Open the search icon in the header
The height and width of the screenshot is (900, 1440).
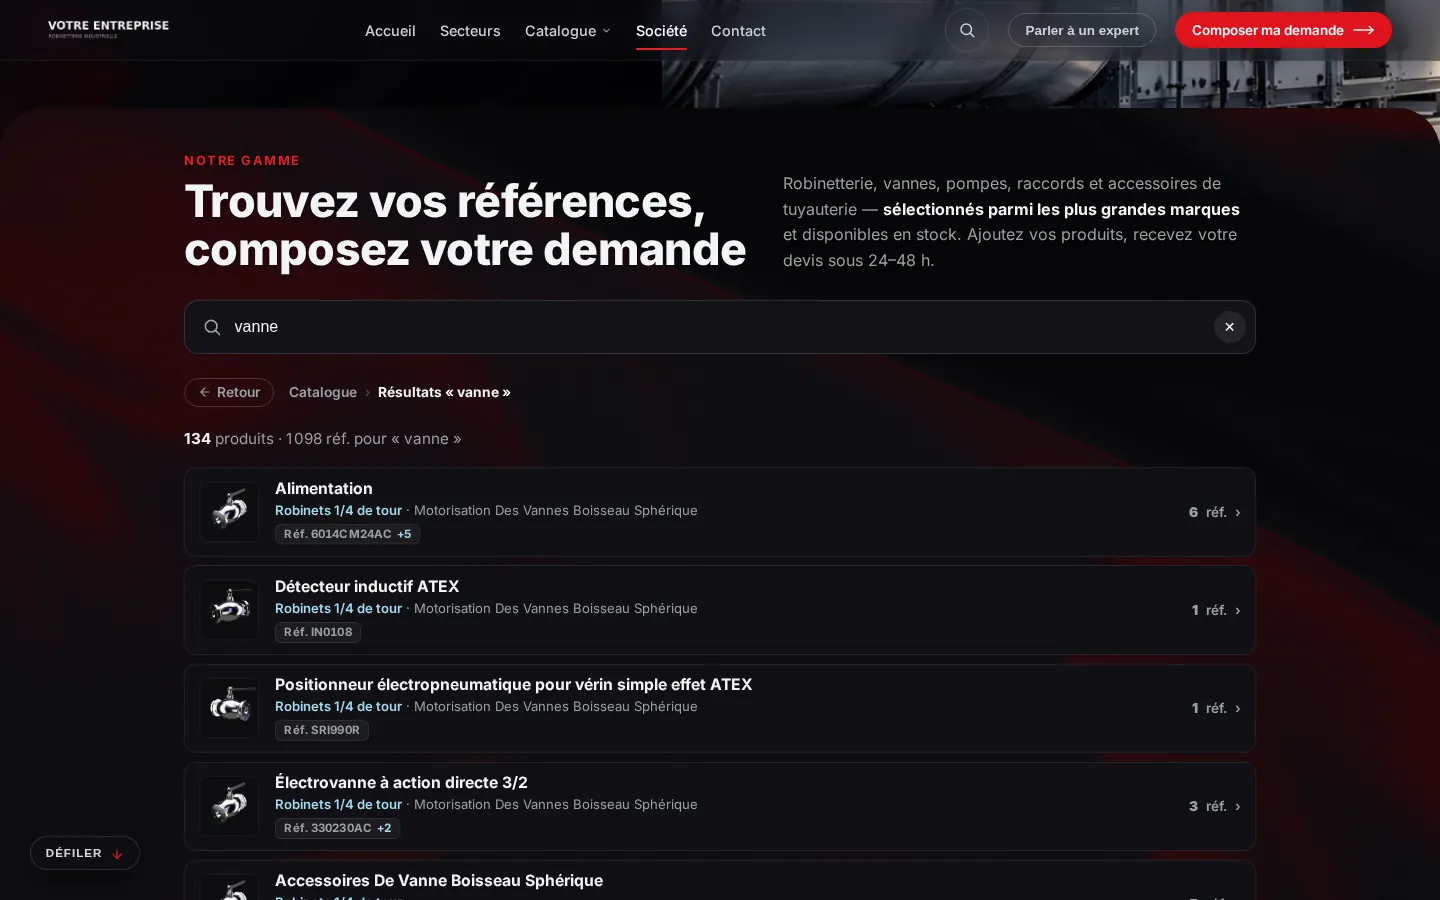tap(967, 30)
